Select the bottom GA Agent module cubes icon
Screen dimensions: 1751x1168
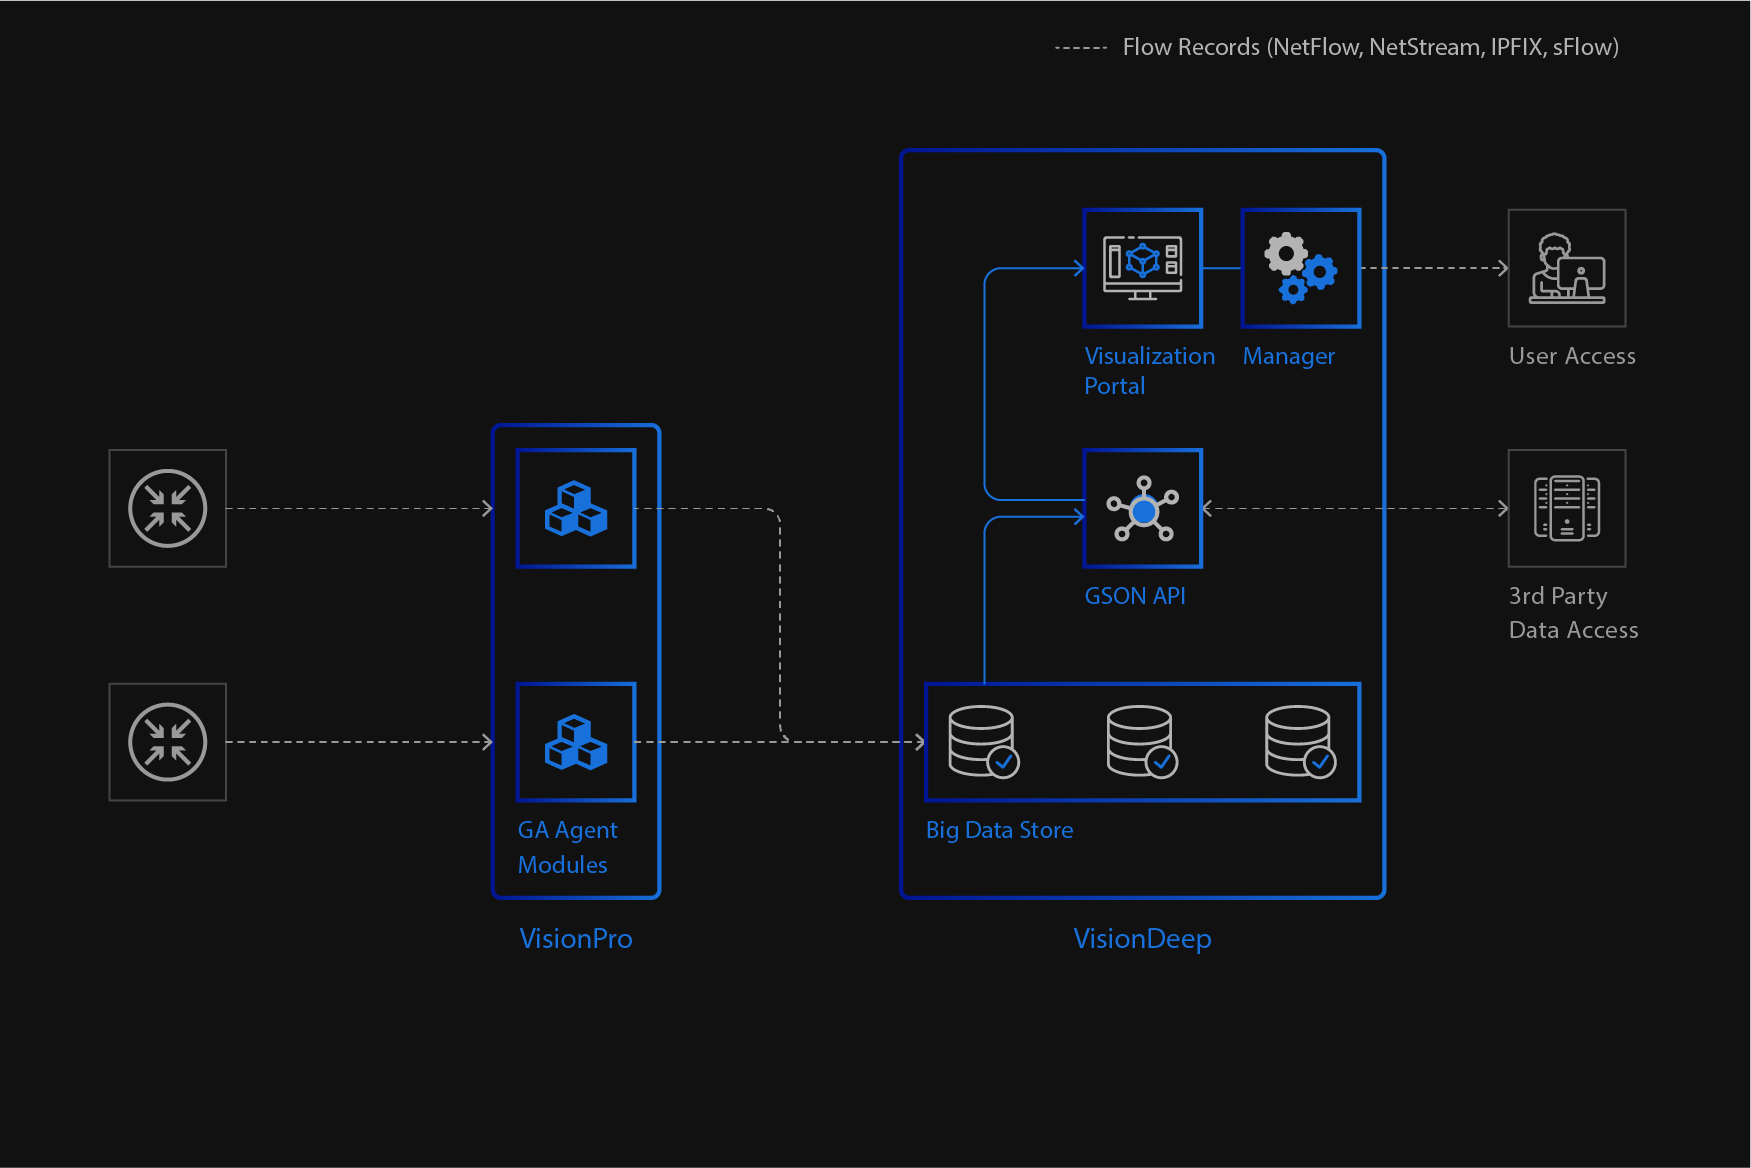[576, 742]
